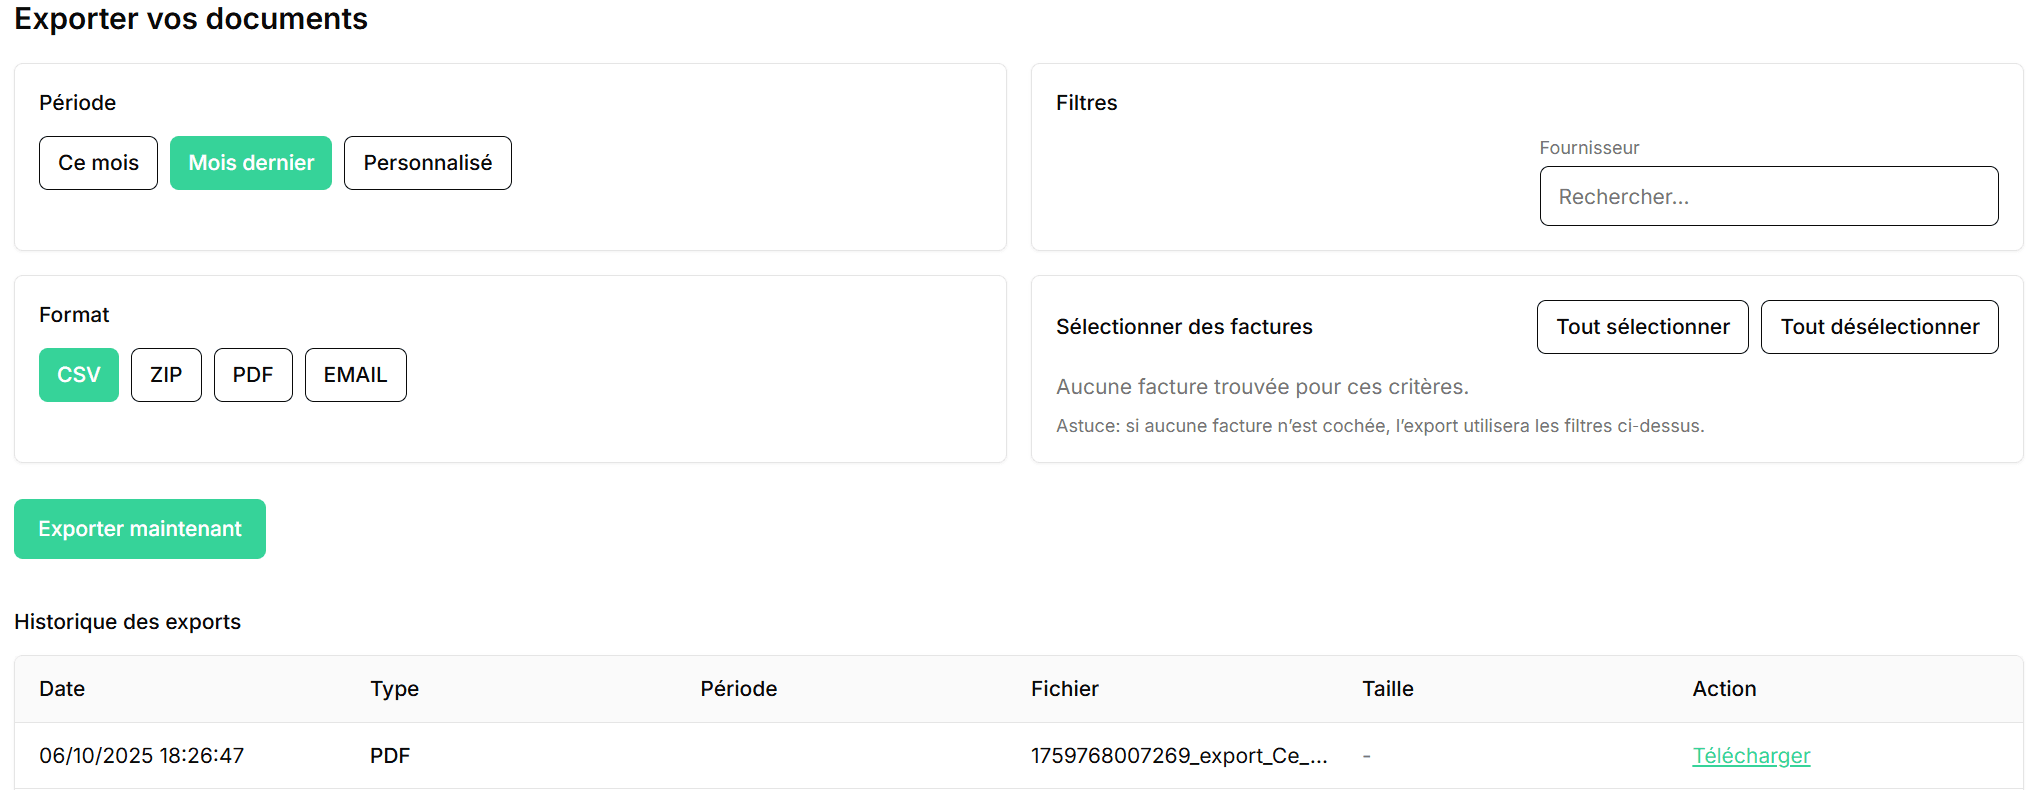Click the 'Tout sélectionner' button
The image size is (2032, 790).
1643,327
